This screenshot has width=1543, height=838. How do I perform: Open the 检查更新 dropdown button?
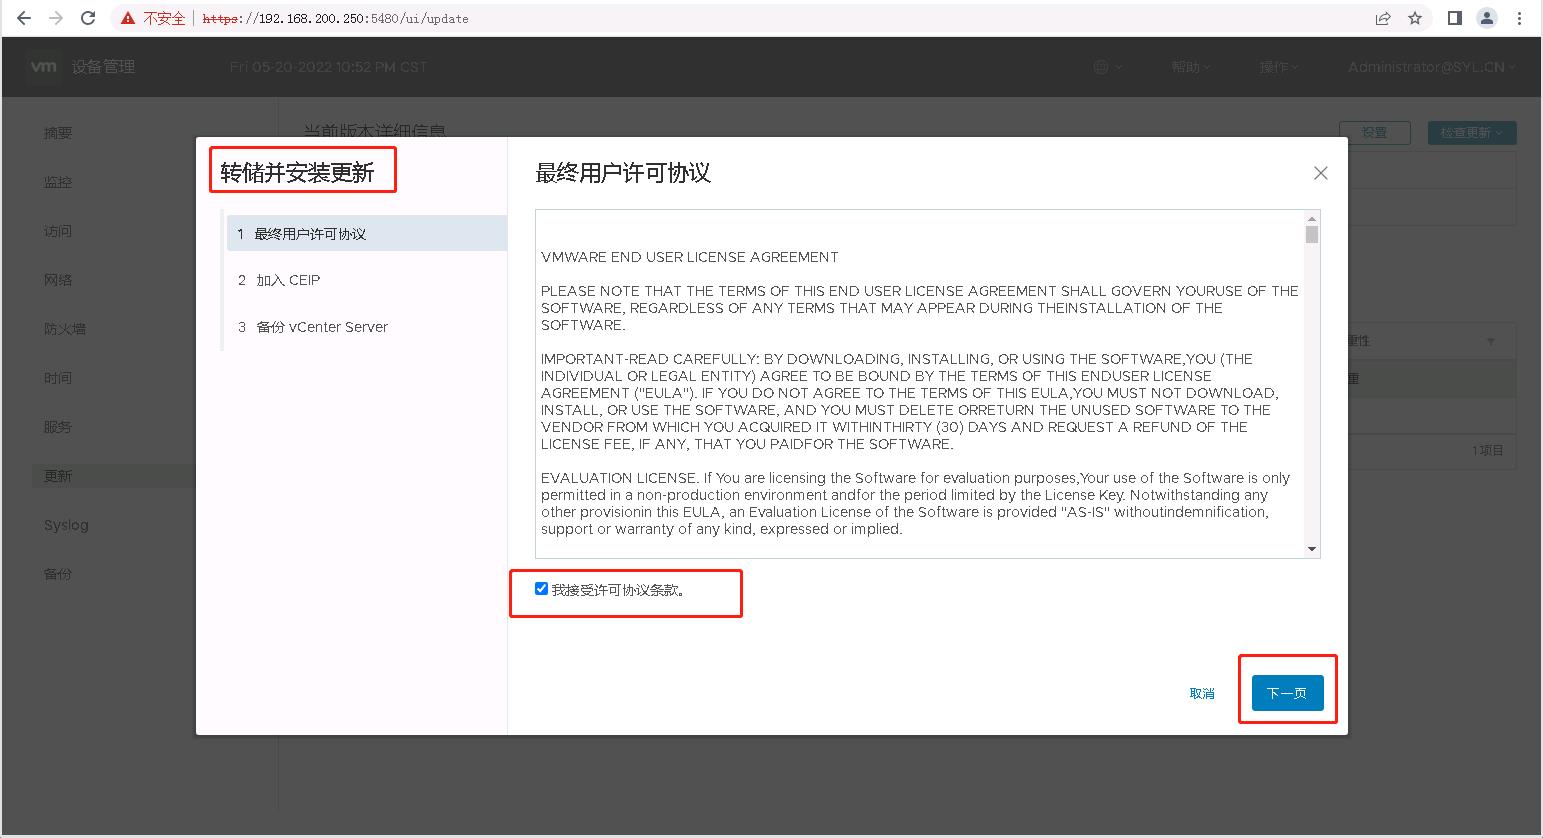point(1472,132)
